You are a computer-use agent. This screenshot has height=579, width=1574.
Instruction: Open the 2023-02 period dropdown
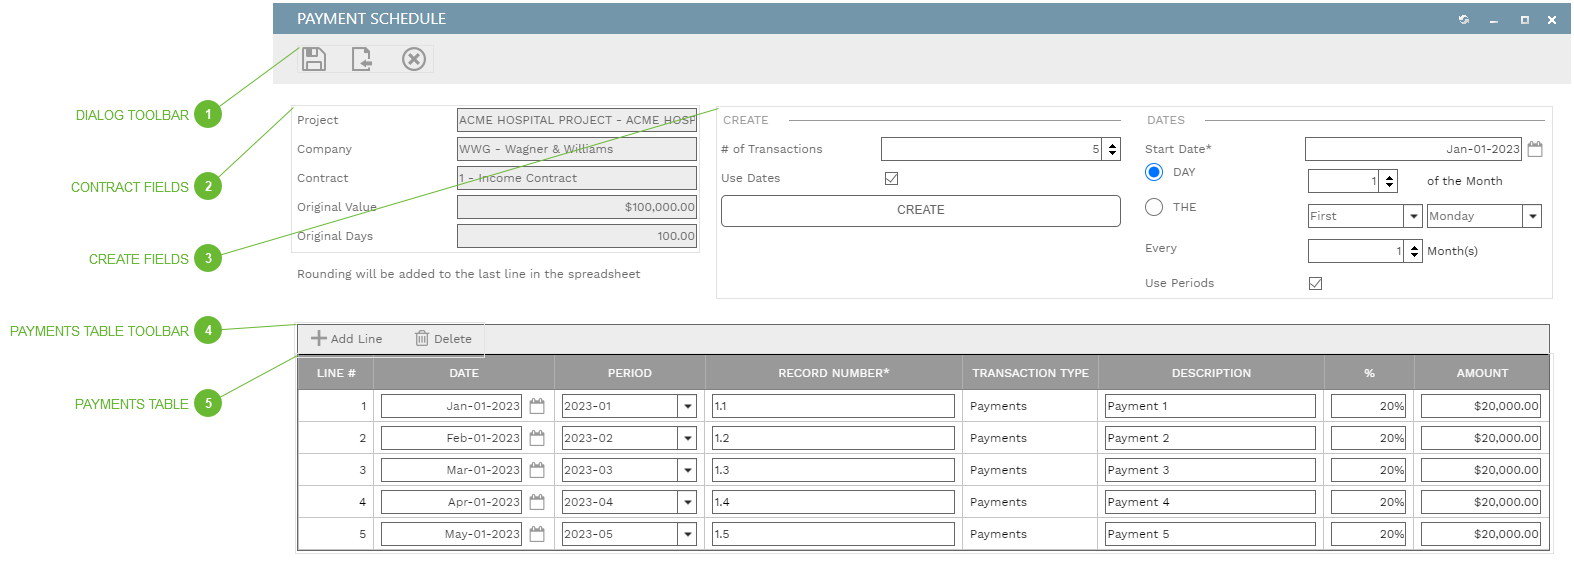point(687,438)
